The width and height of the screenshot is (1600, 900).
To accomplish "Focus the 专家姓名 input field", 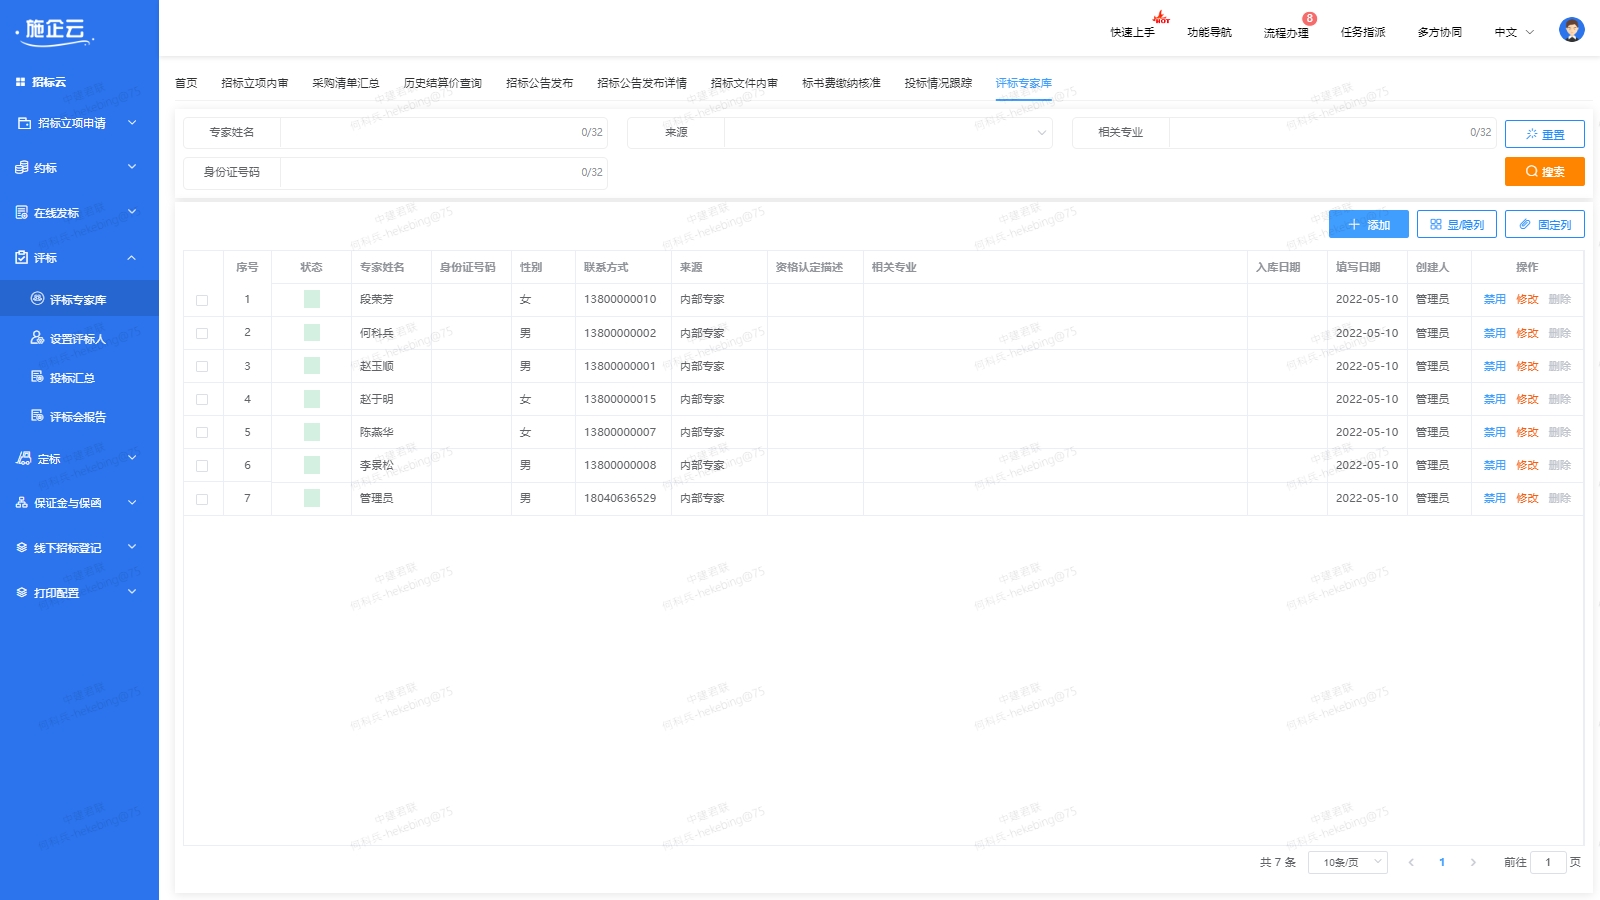I will point(444,132).
